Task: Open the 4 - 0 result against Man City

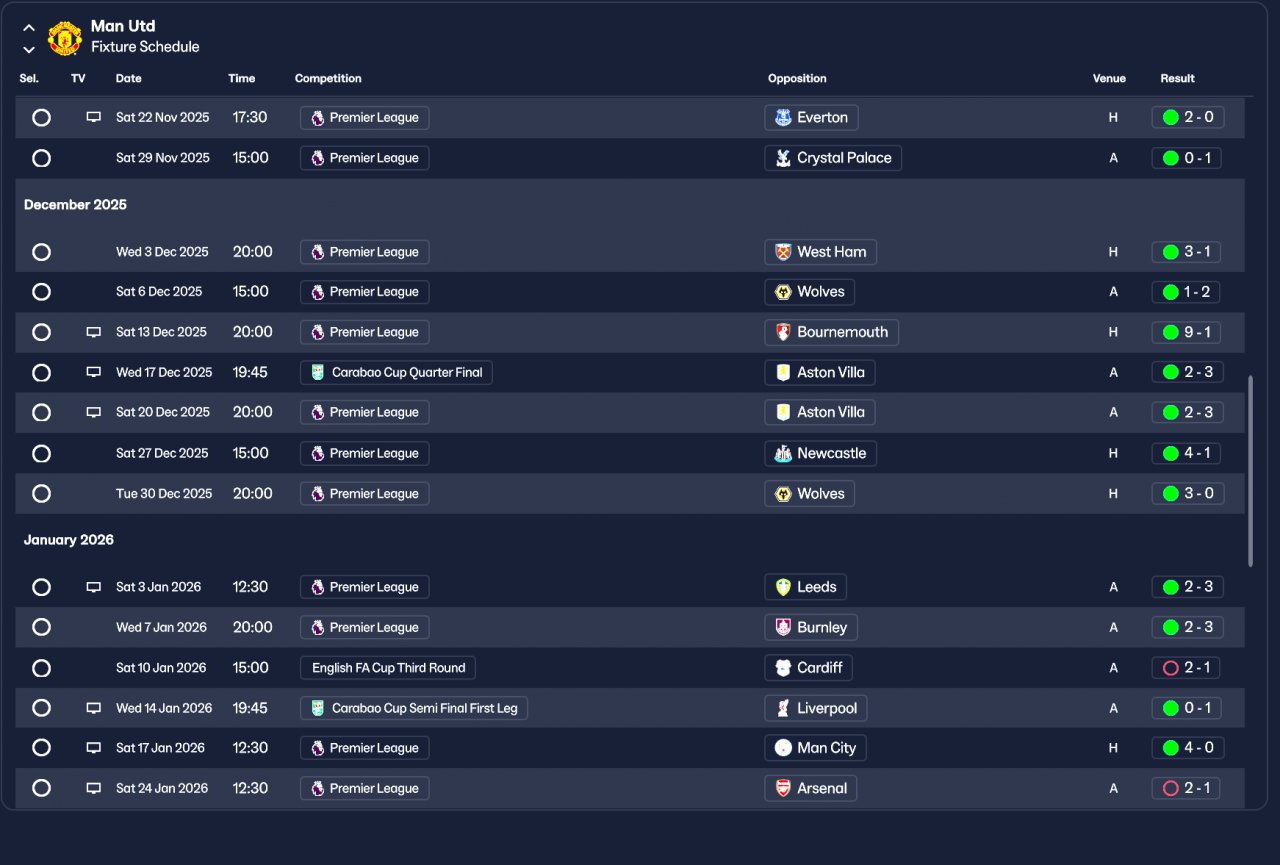Action: [x=1188, y=748]
